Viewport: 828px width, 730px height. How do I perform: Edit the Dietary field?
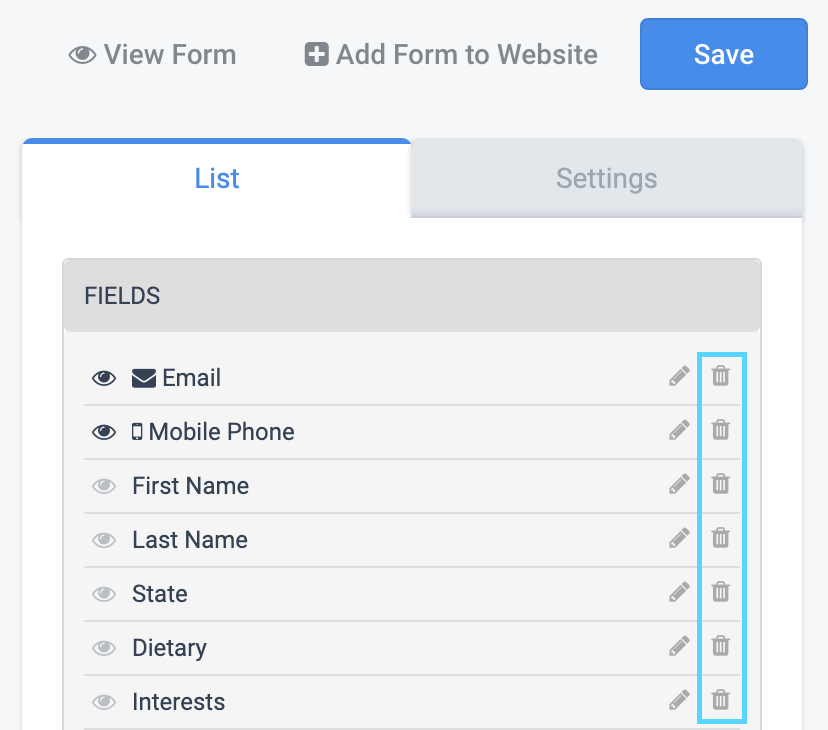coord(679,645)
